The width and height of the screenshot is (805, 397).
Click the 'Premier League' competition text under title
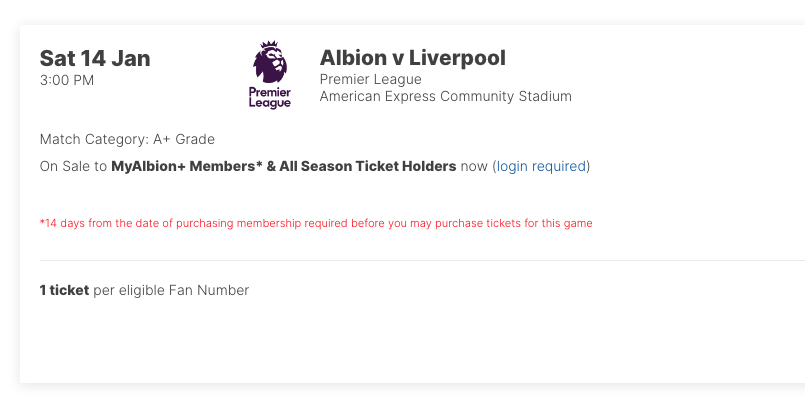(x=370, y=80)
